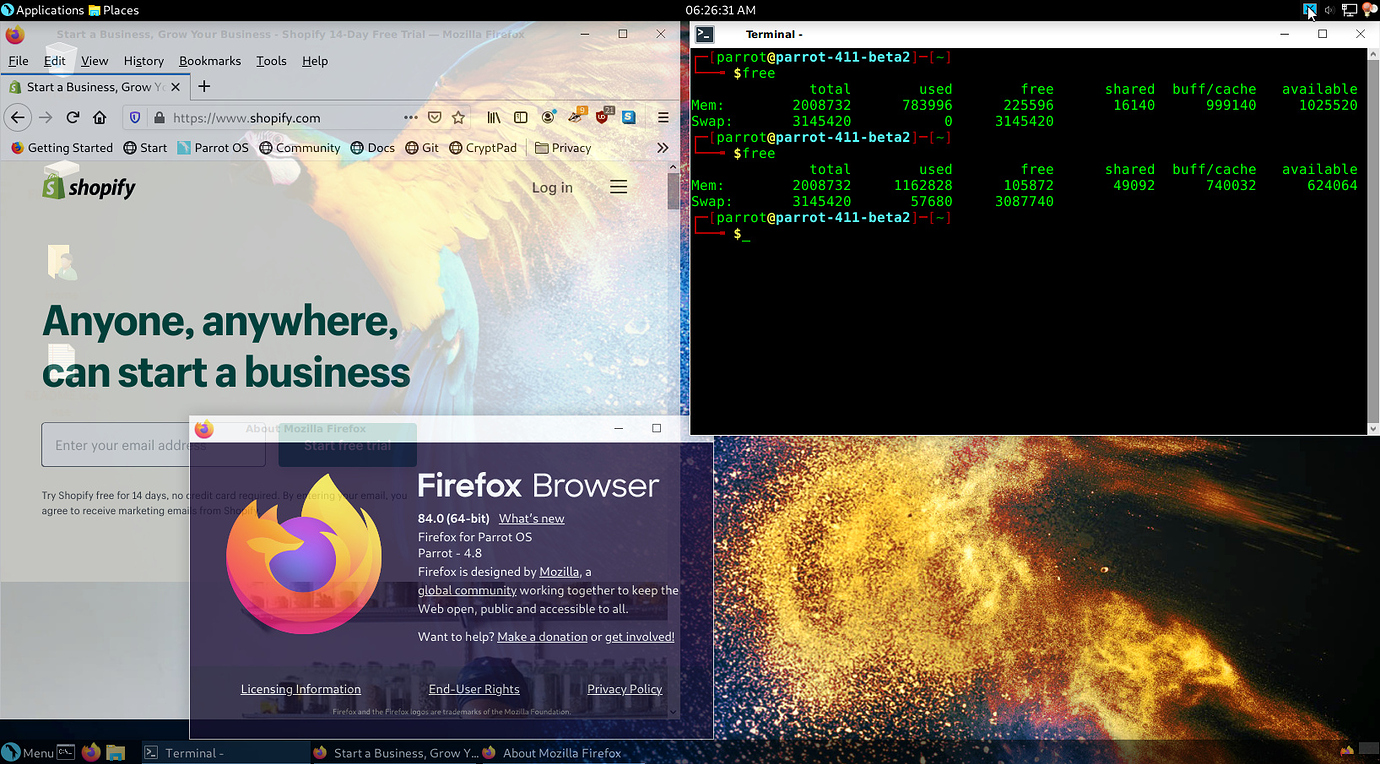Launch terminal from bottom panel launcher

[x=66, y=752]
